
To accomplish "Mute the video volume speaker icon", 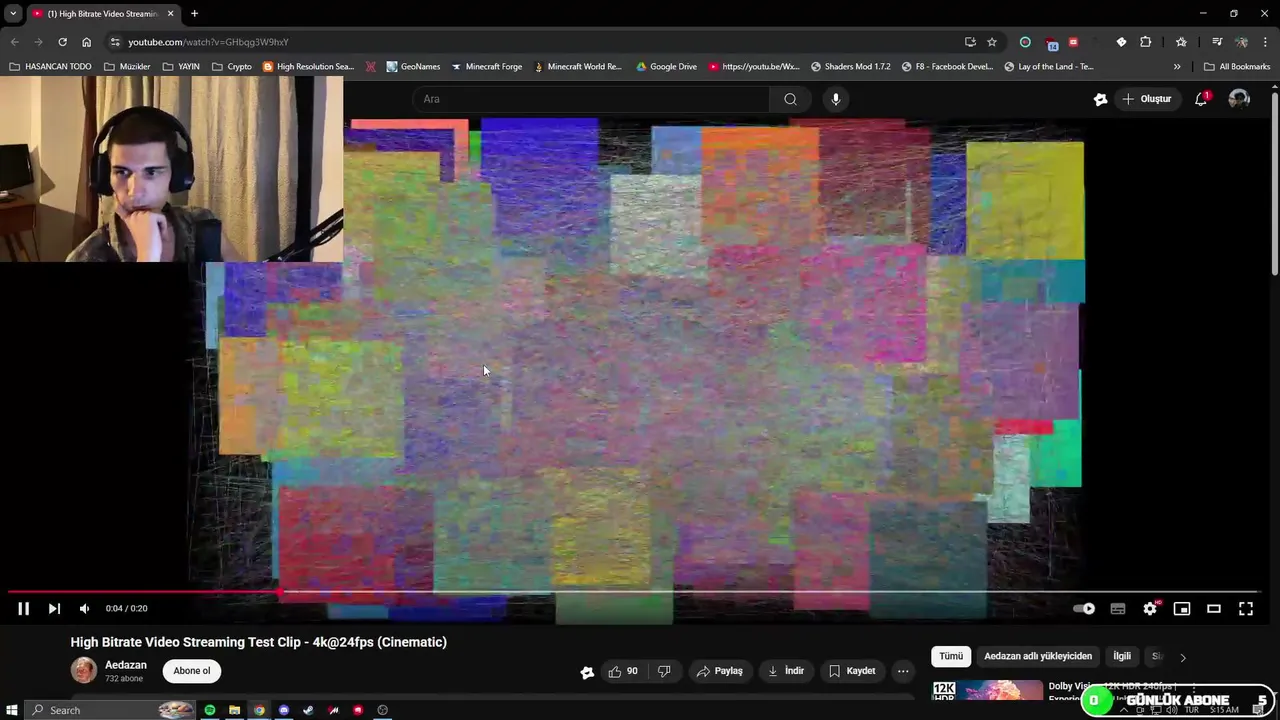I will coord(85,608).
